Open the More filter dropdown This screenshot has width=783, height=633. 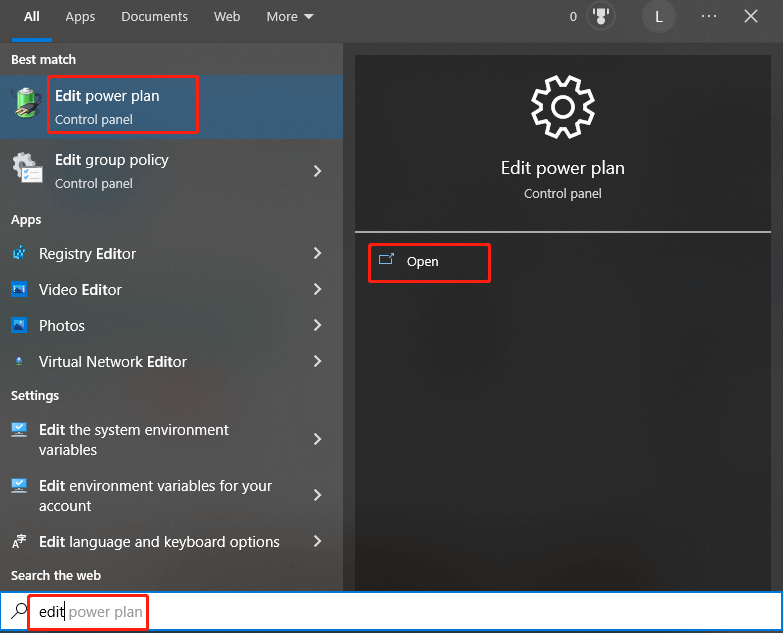pos(290,16)
